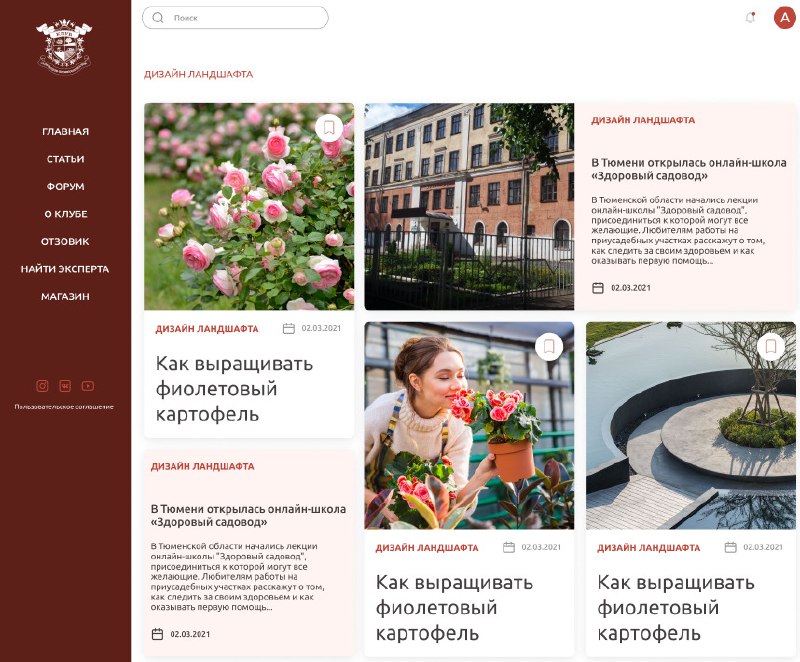Bookmark the pink roses article card
Image resolution: width=800 pixels, height=662 pixels.
point(329,128)
